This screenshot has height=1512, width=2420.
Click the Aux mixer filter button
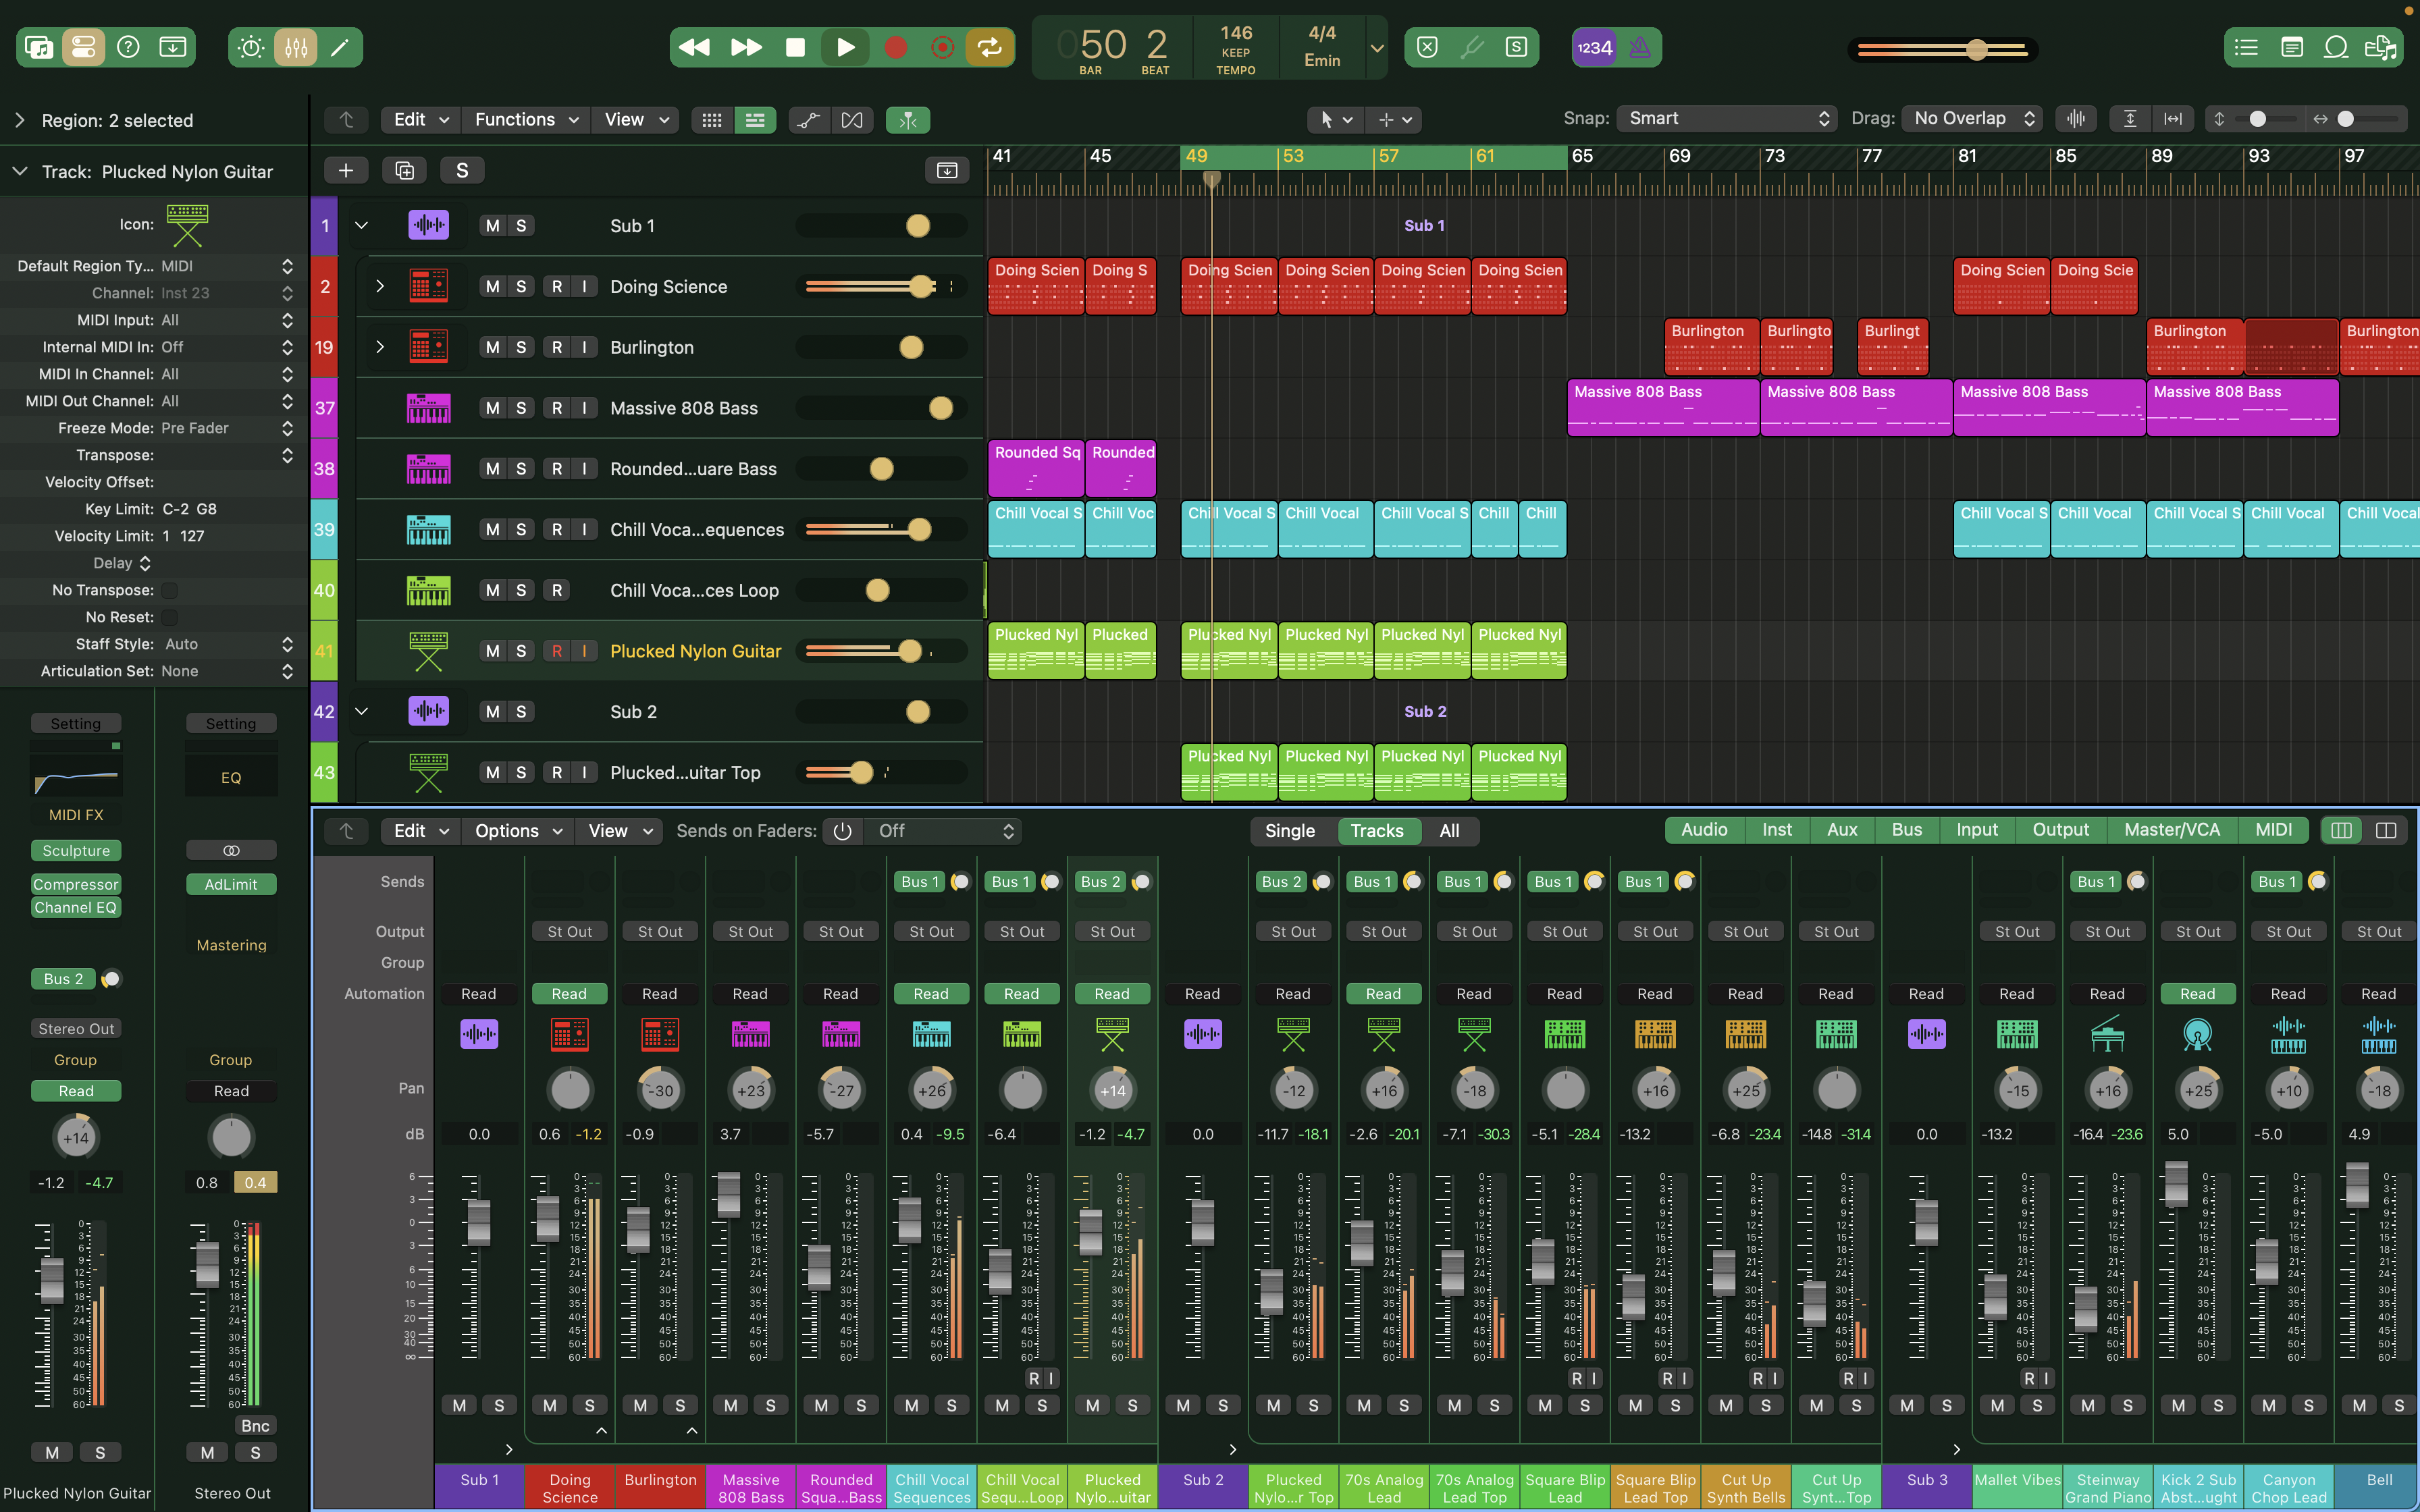[1841, 830]
